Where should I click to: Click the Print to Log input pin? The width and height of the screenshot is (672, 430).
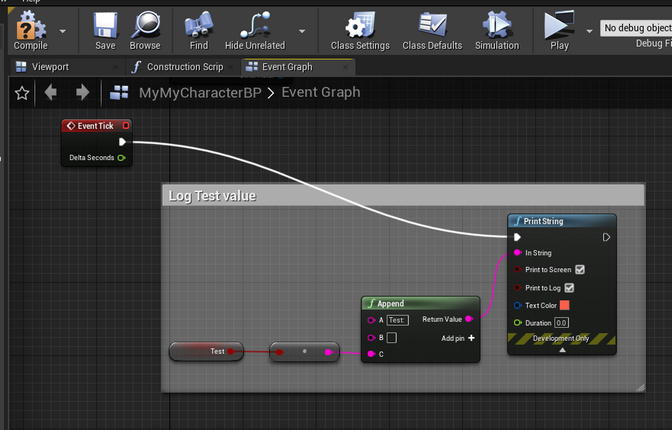click(517, 288)
